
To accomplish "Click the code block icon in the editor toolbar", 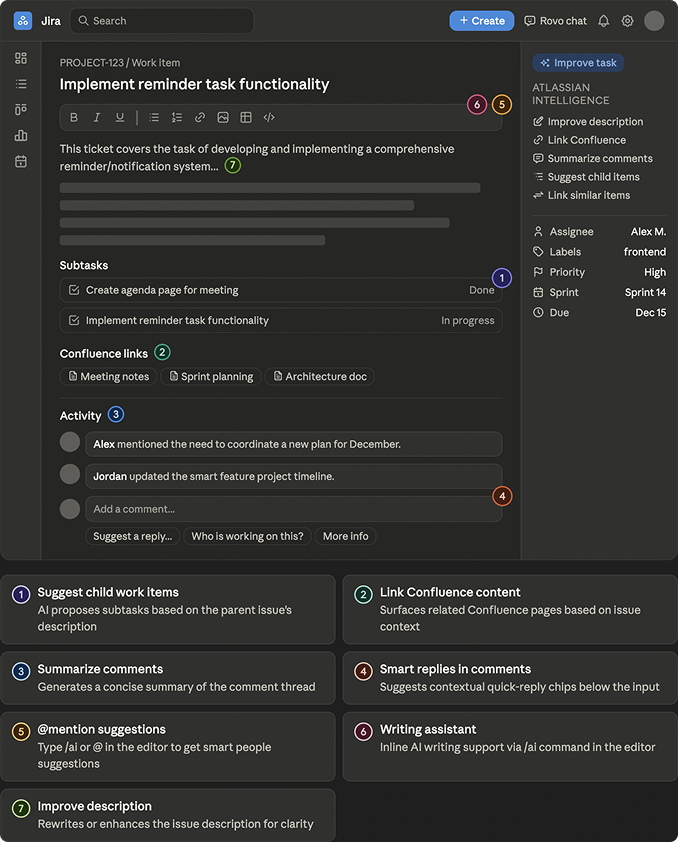I will 269,118.
